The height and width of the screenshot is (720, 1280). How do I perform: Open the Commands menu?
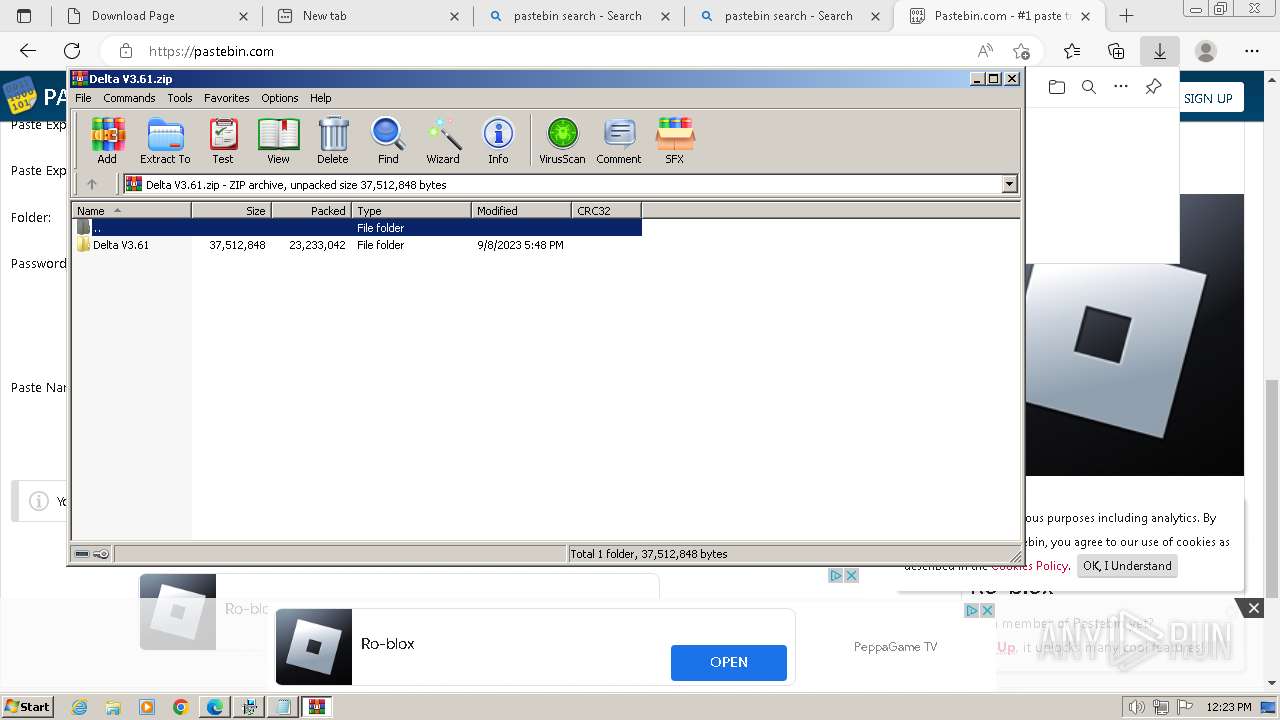[x=129, y=98]
